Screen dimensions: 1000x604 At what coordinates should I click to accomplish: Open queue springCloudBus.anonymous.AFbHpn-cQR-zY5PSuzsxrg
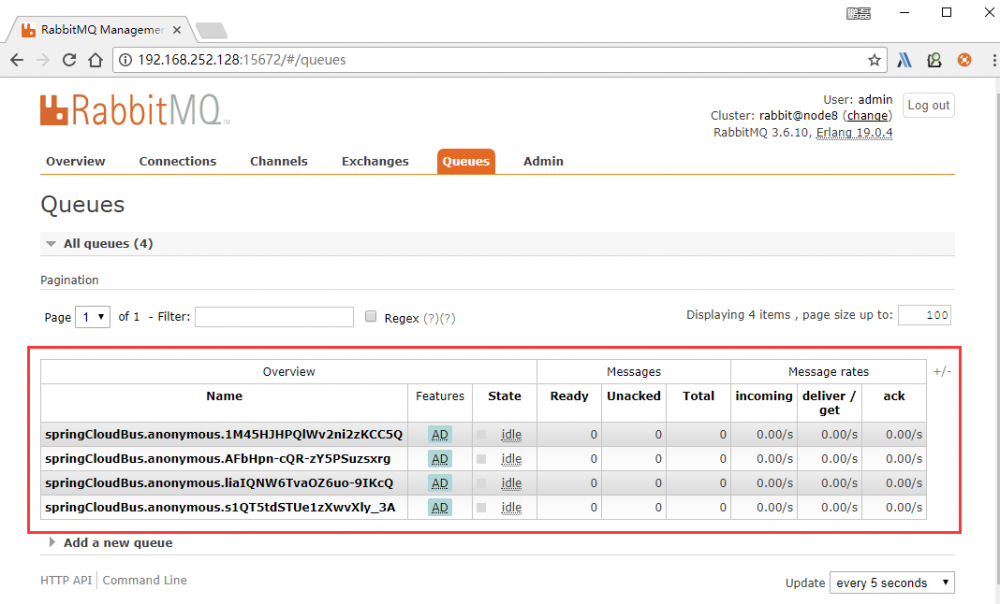point(218,459)
